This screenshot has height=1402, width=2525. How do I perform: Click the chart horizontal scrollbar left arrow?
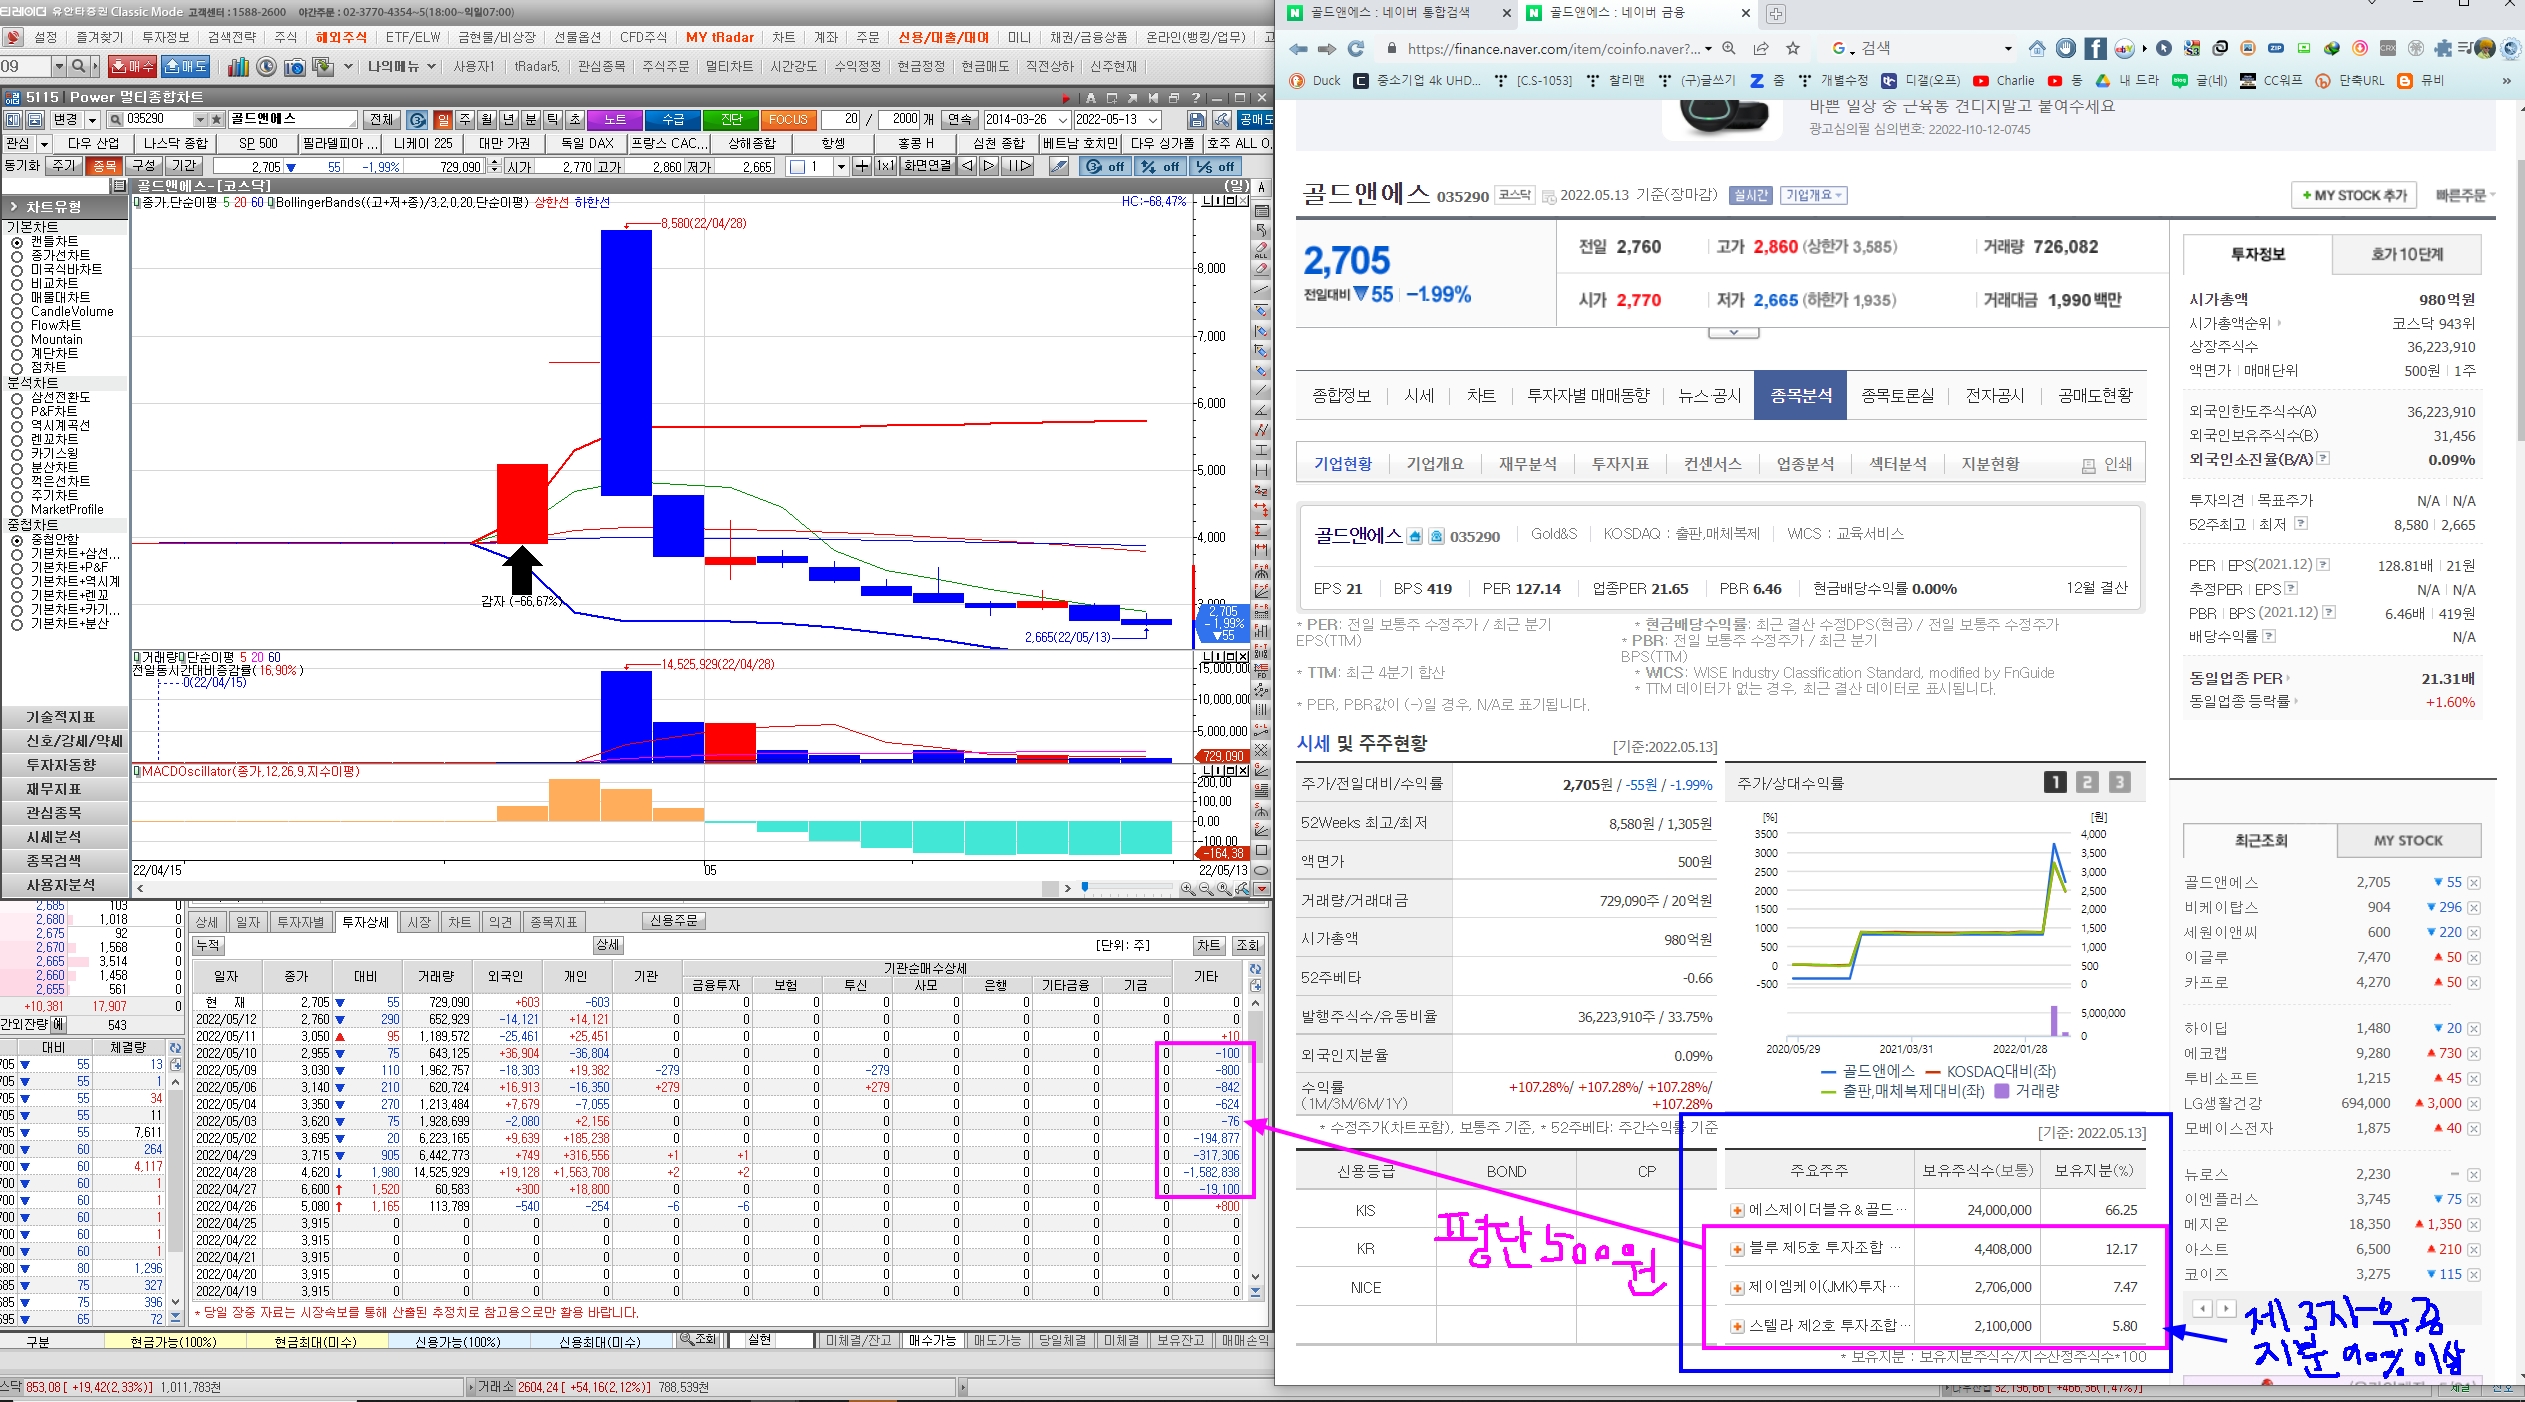(140, 888)
